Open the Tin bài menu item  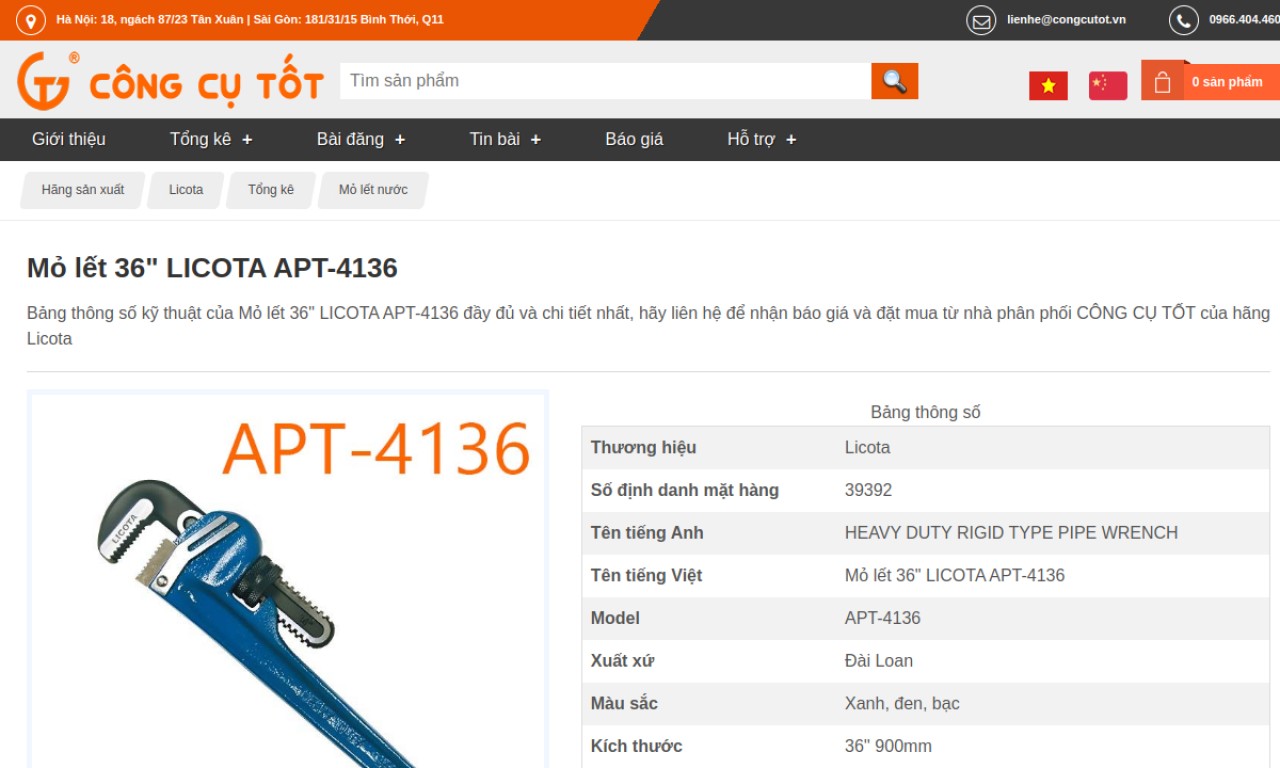click(x=495, y=139)
